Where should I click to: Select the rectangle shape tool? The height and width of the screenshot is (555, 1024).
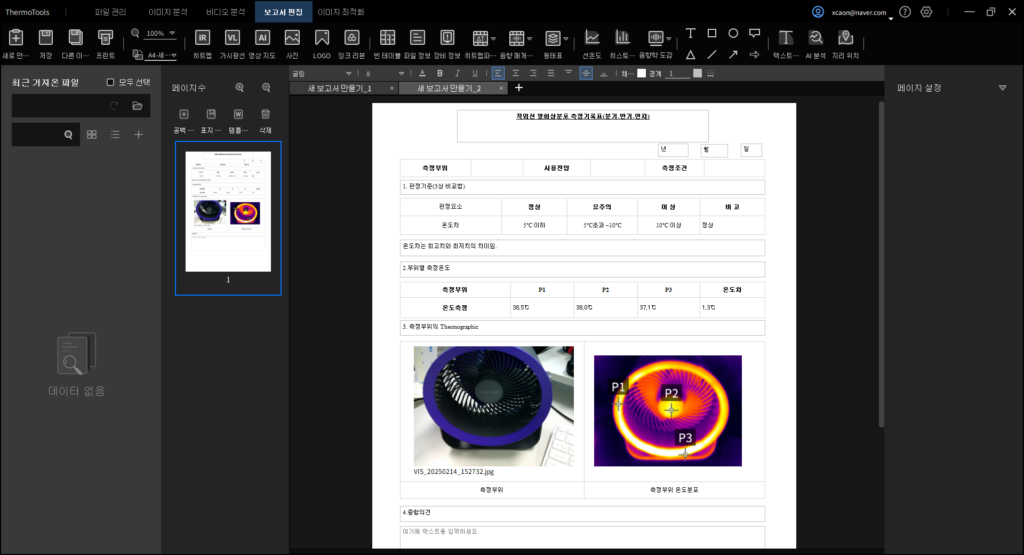[x=712, y=34]
